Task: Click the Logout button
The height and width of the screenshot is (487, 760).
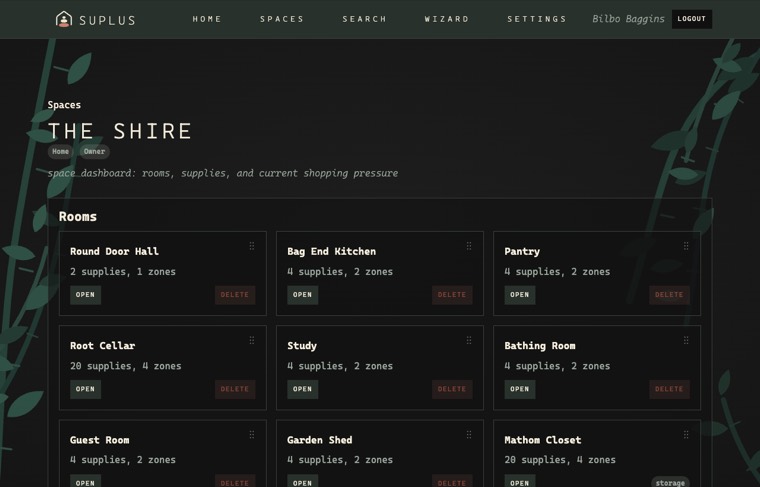Action: (x=692, y=19)
